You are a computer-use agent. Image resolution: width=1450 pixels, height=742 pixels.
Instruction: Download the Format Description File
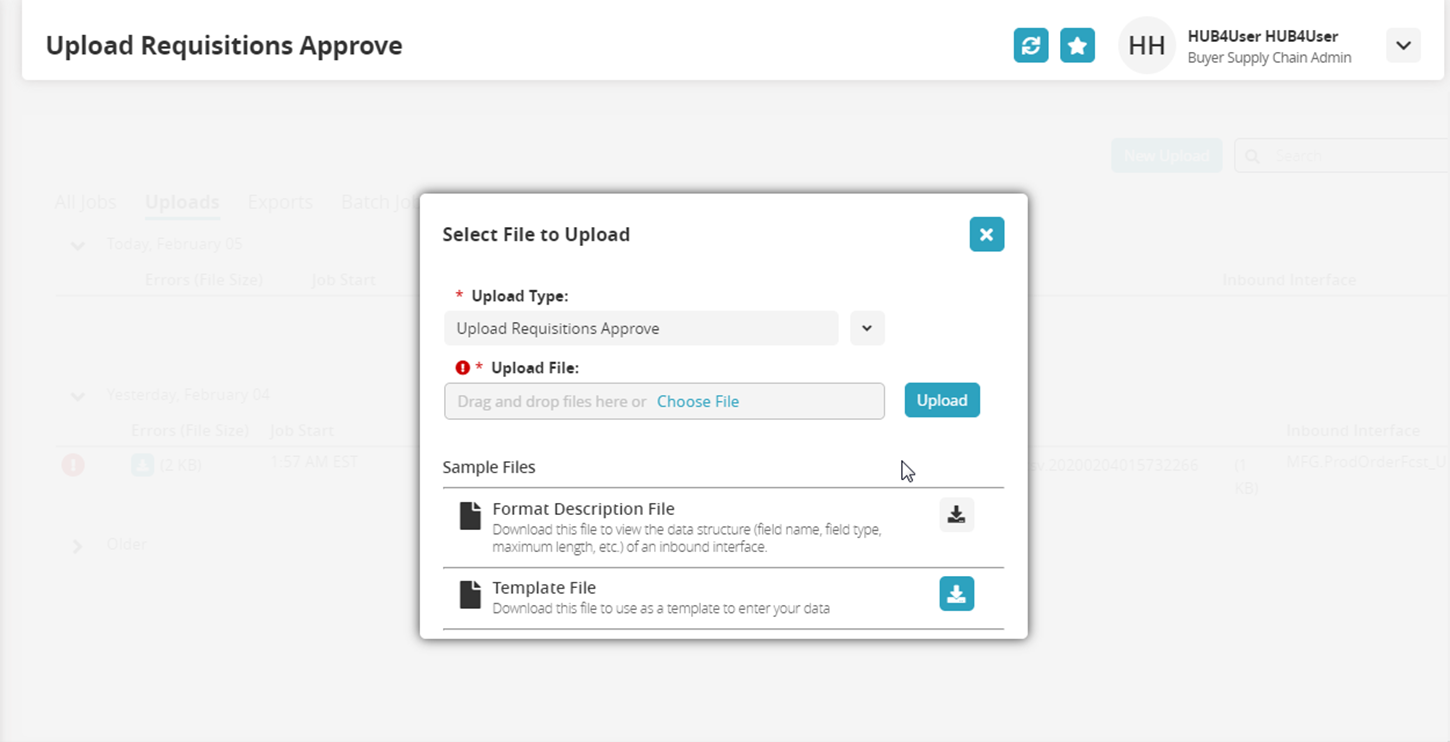956,514
